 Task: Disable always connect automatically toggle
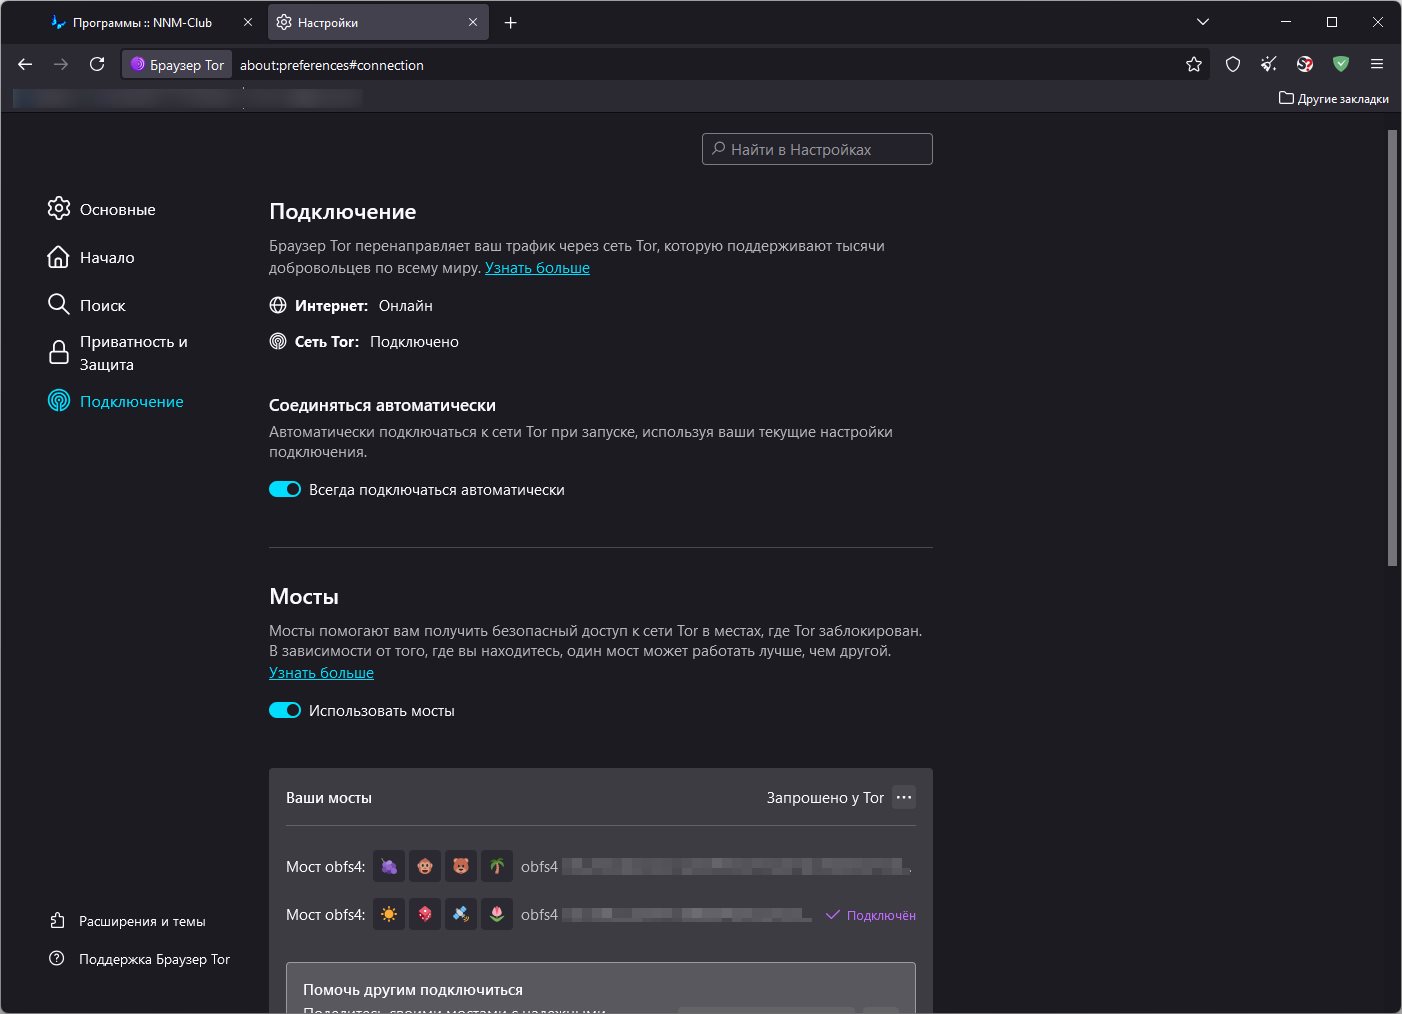click(x=285, y=490)
